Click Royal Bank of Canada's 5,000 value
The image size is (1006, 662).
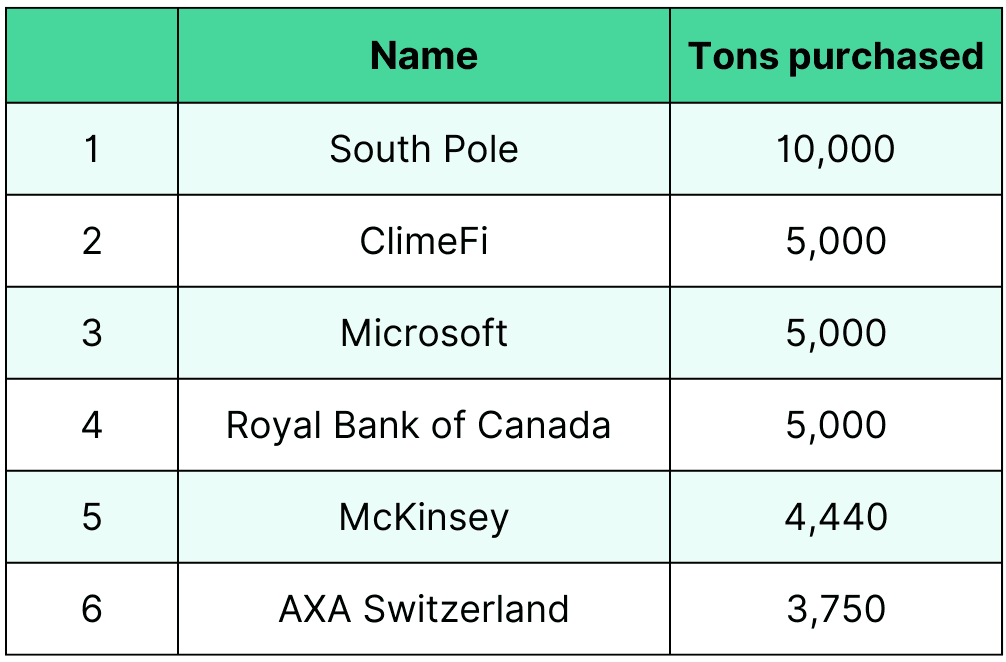[835, 425]
